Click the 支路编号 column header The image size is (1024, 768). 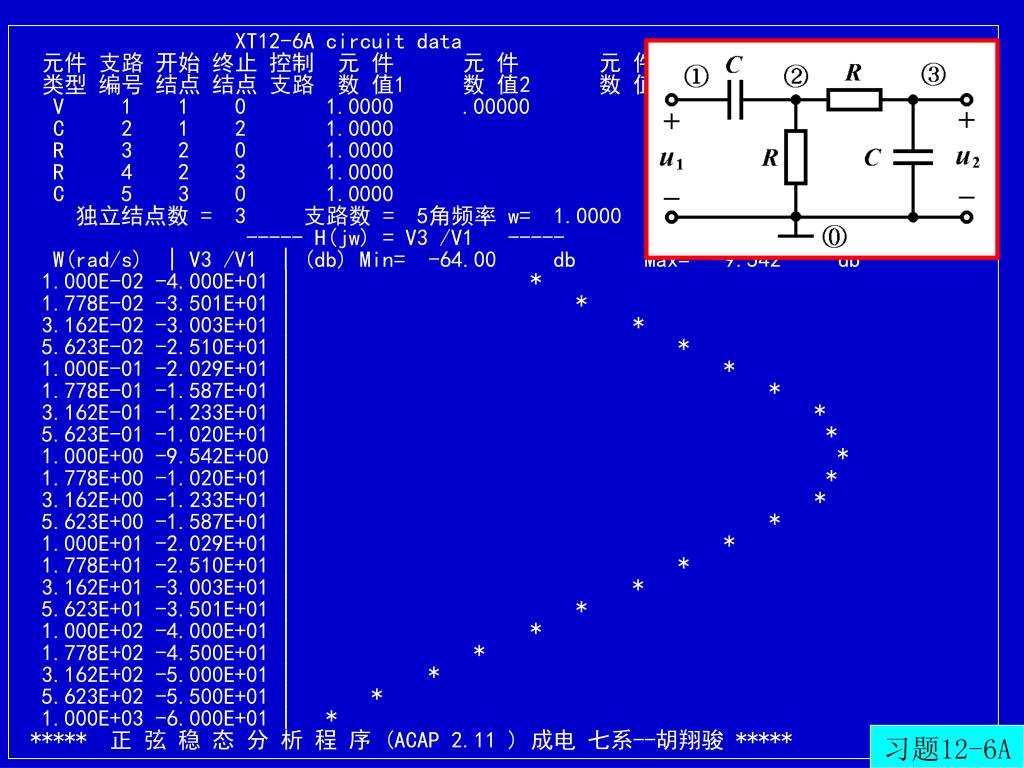(121, 74)
